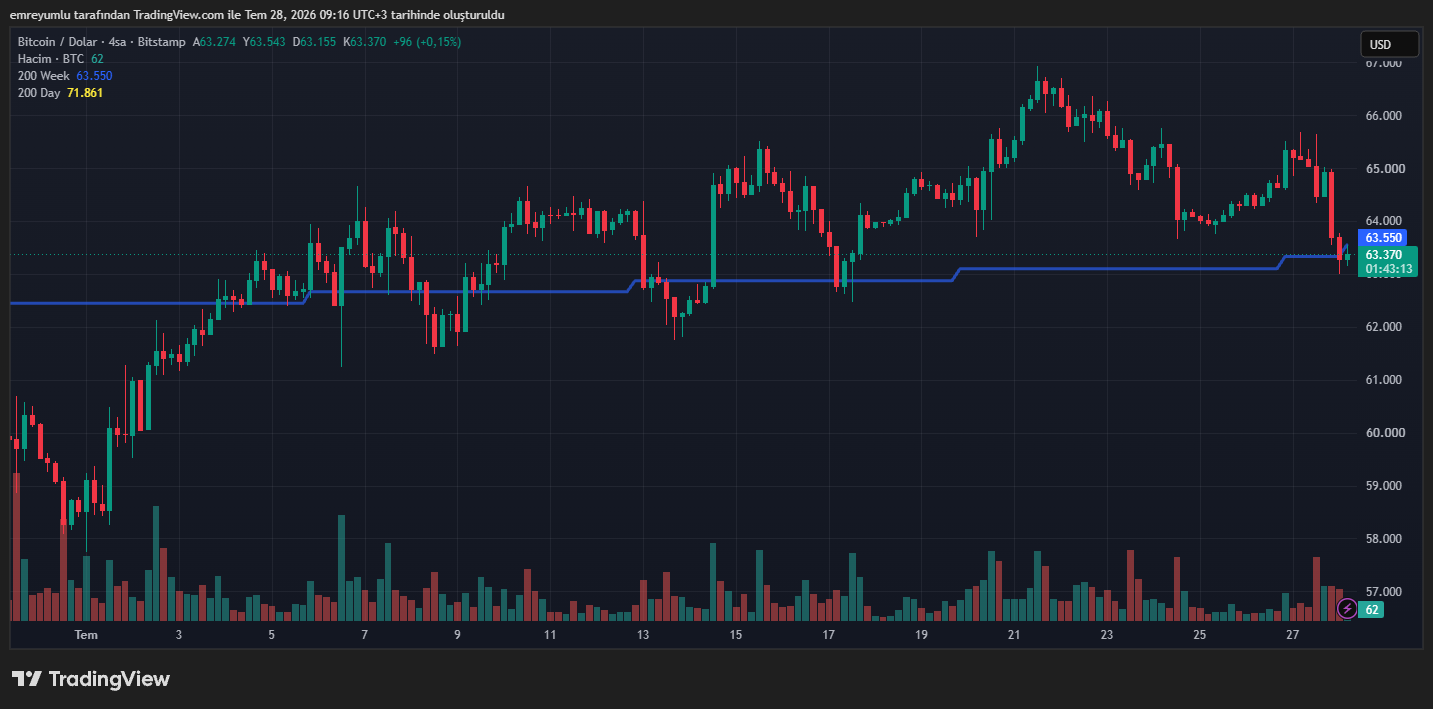Click the TradingView wordmark link
This screenshot has width=1433, height=709.
click(109, 679)
